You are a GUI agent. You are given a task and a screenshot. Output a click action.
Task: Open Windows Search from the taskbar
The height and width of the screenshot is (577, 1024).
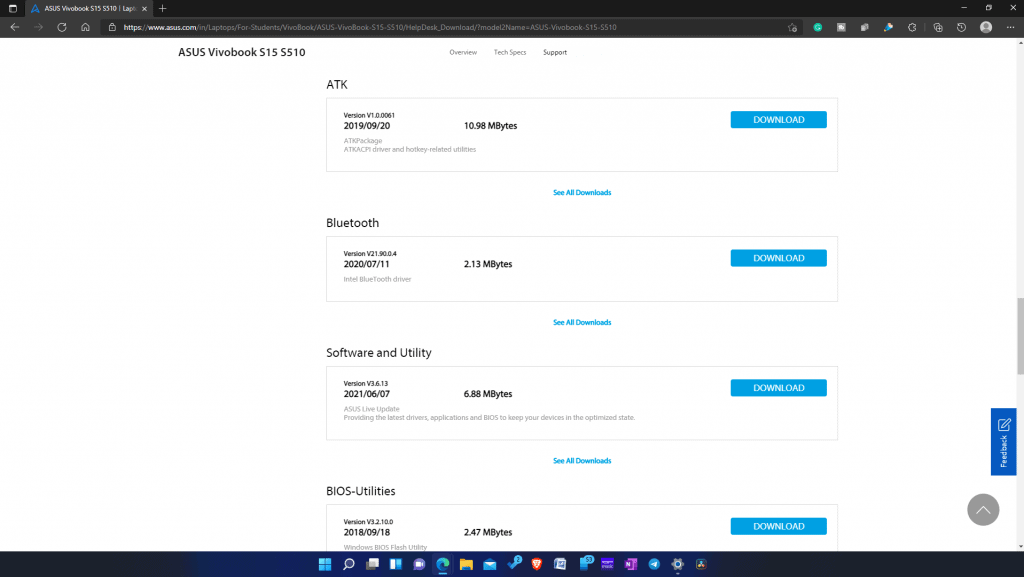[348, 563]
